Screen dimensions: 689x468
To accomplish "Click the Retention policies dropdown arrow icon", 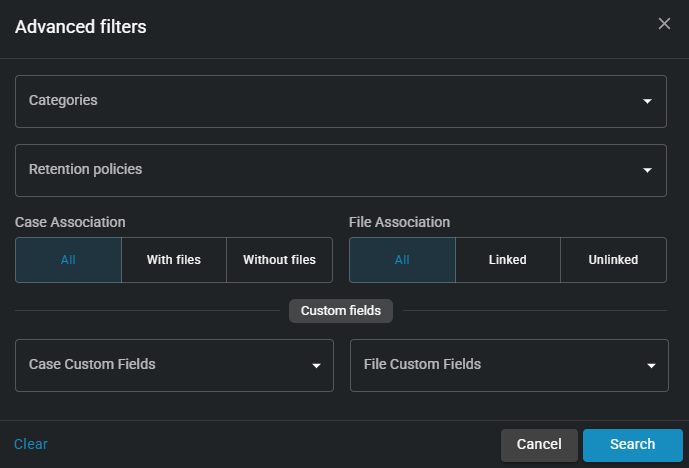I will [x=647, y=170].
